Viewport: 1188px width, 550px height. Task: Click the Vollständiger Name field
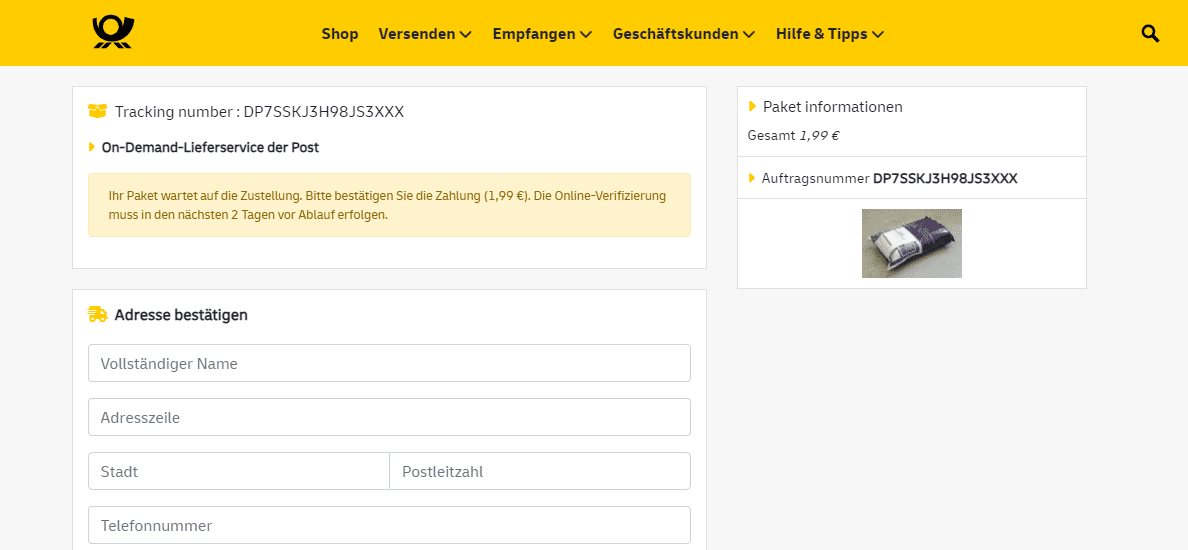389,363
